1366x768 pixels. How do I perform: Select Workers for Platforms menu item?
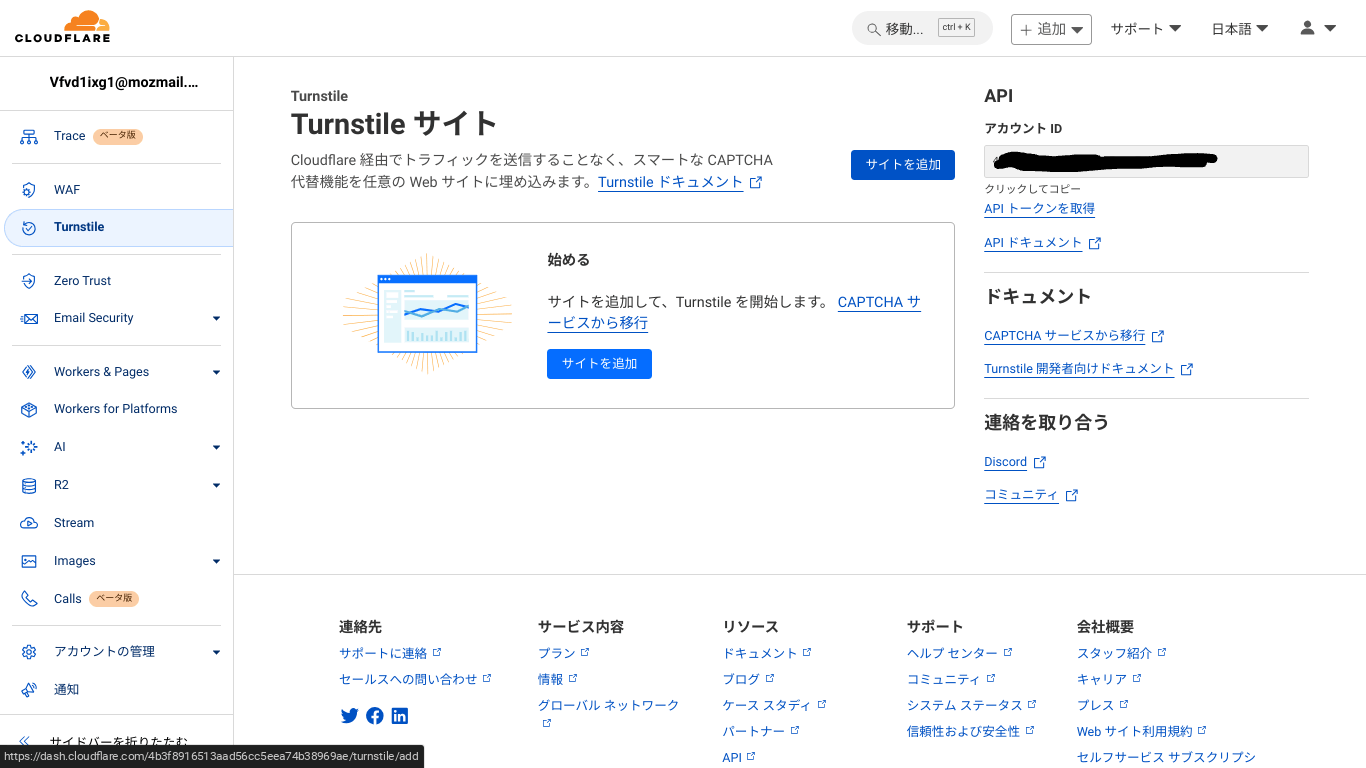[115, 409]
